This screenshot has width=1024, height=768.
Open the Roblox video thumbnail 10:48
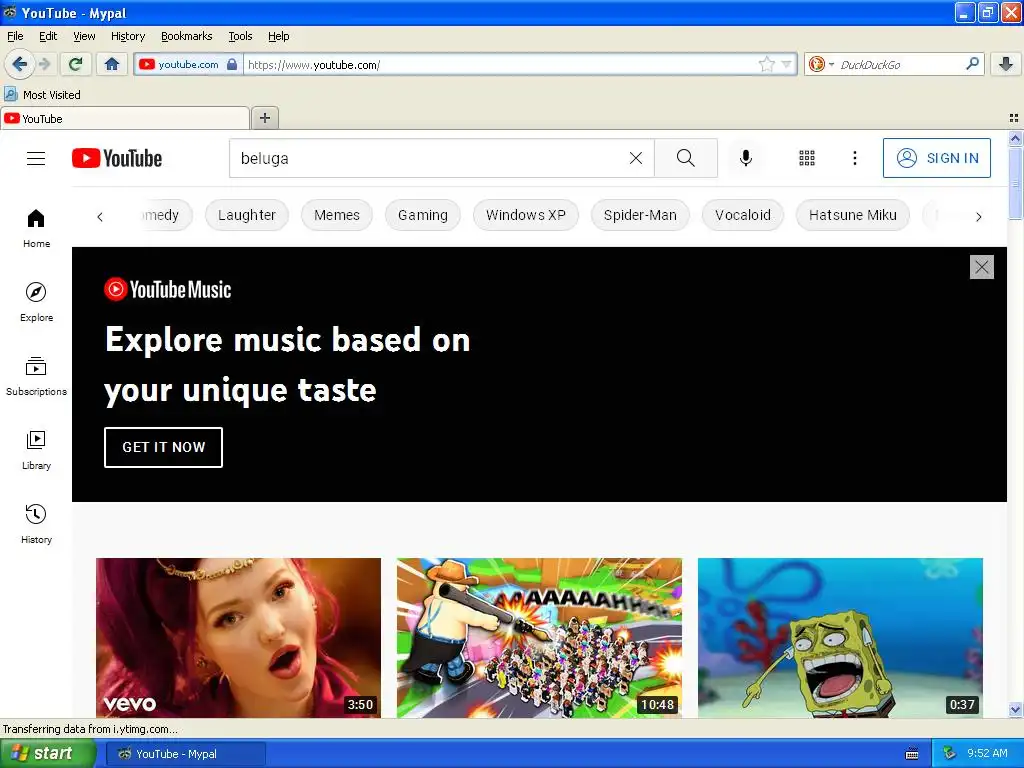click(539, 637)
